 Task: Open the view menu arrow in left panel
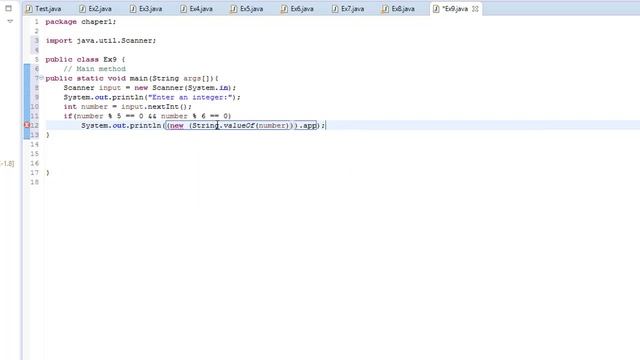coord(10,21)
